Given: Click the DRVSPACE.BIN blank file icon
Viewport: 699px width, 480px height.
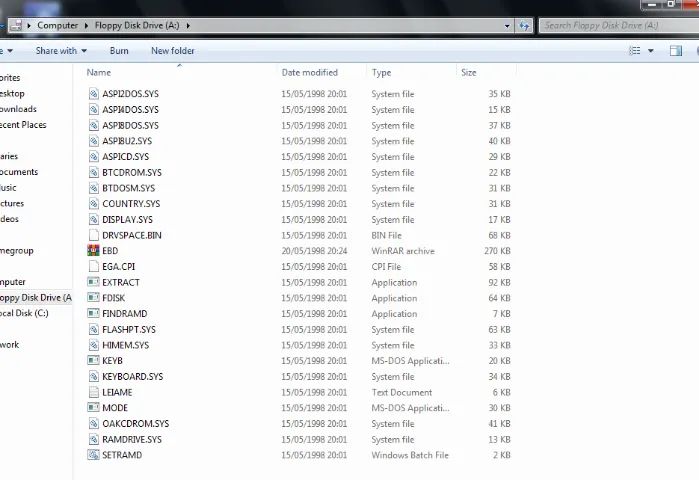Looking at the screenshot, I should 93,235.
